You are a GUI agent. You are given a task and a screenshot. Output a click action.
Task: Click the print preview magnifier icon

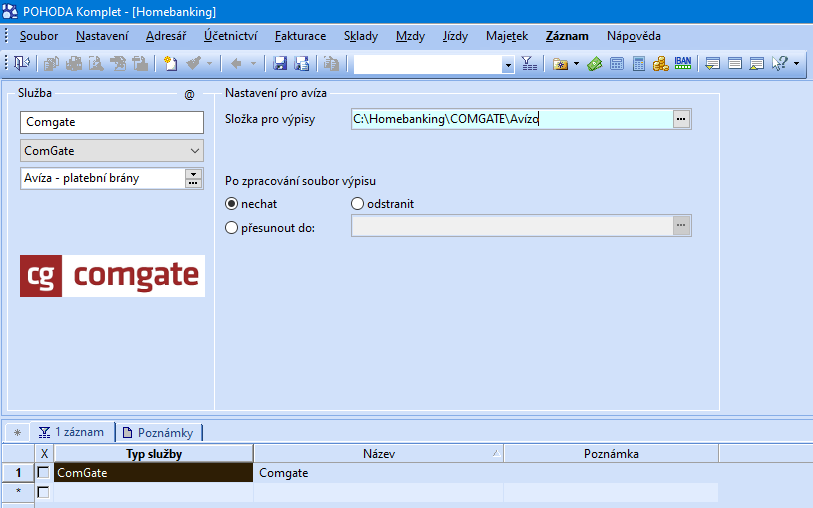[96, 64]
